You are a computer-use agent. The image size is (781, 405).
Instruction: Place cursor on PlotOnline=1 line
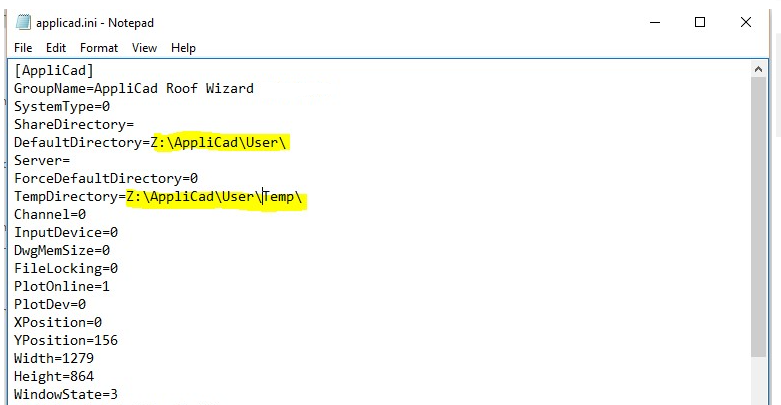click(x=62, y=286)
